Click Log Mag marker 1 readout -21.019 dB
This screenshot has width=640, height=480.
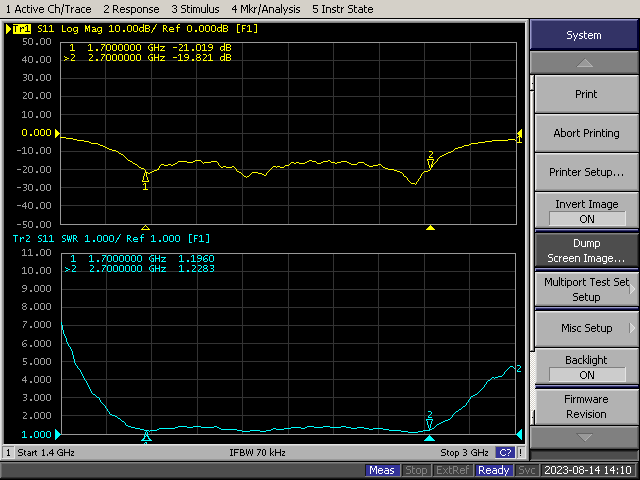coord(202,47)
